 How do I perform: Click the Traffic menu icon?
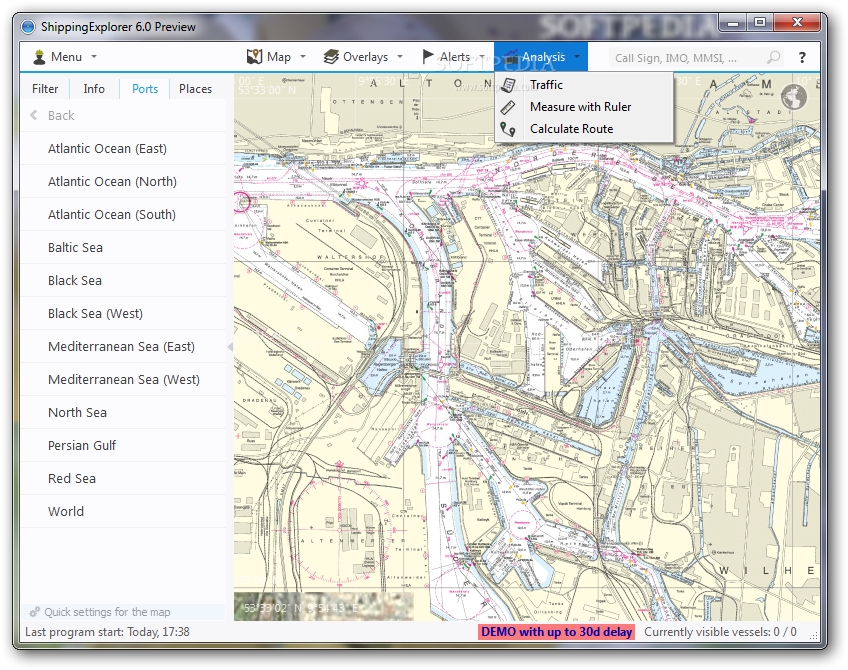pyautogui.click(x=508, y=85)
